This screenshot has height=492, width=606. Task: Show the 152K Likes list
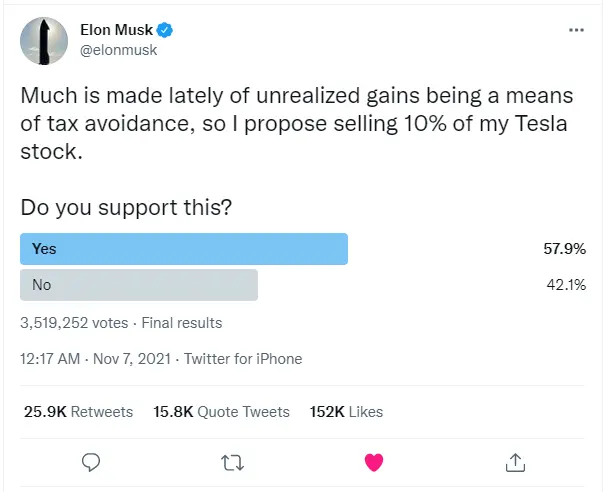[346, 412]
